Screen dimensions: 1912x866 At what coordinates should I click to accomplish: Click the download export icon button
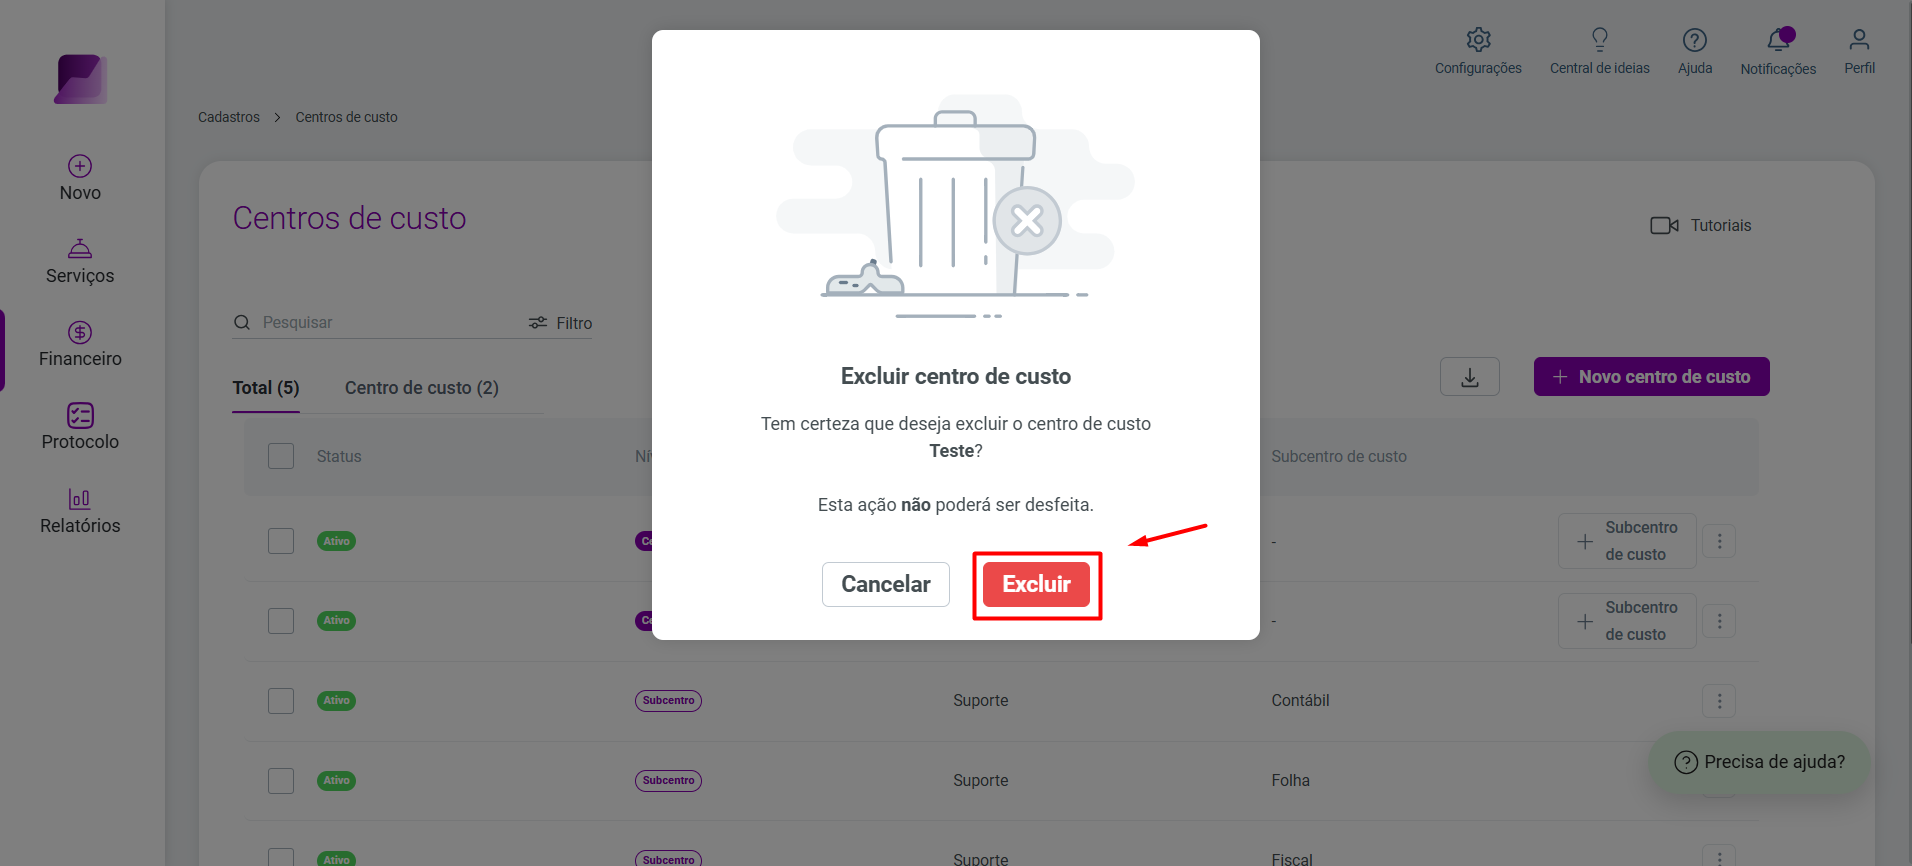point(1469,377)
